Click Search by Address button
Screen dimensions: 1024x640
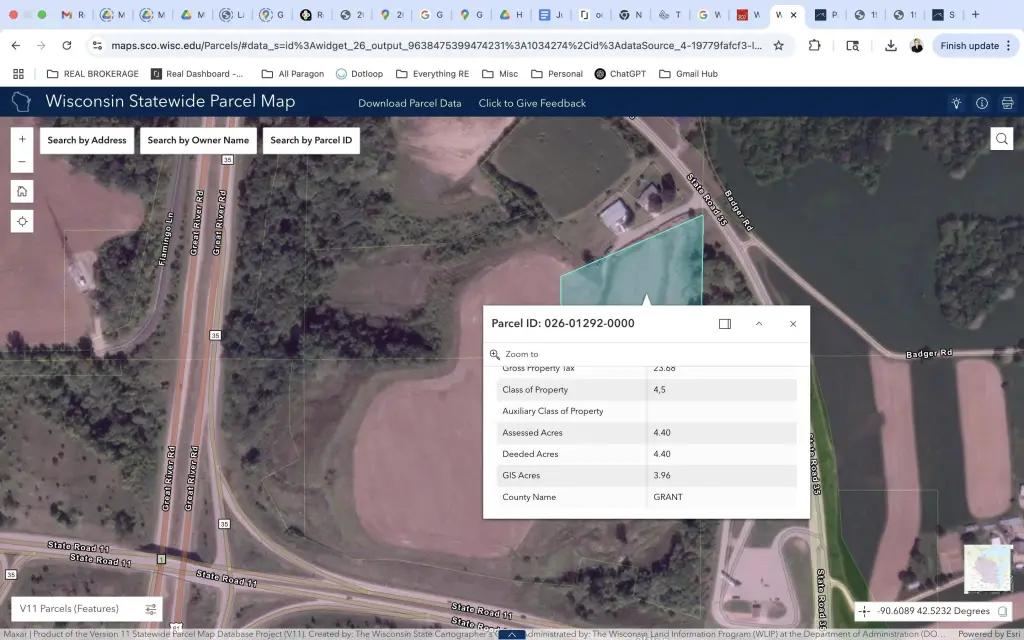pos(87,140)
